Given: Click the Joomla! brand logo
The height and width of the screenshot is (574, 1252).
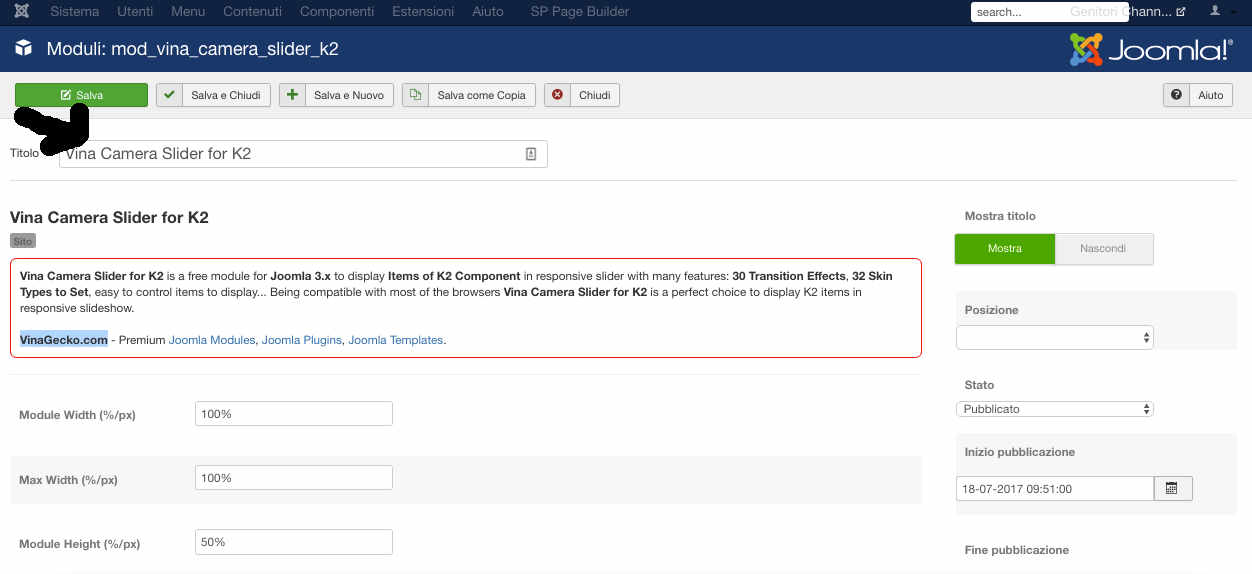Looking at the screenshot, I should click(1150, 49).
